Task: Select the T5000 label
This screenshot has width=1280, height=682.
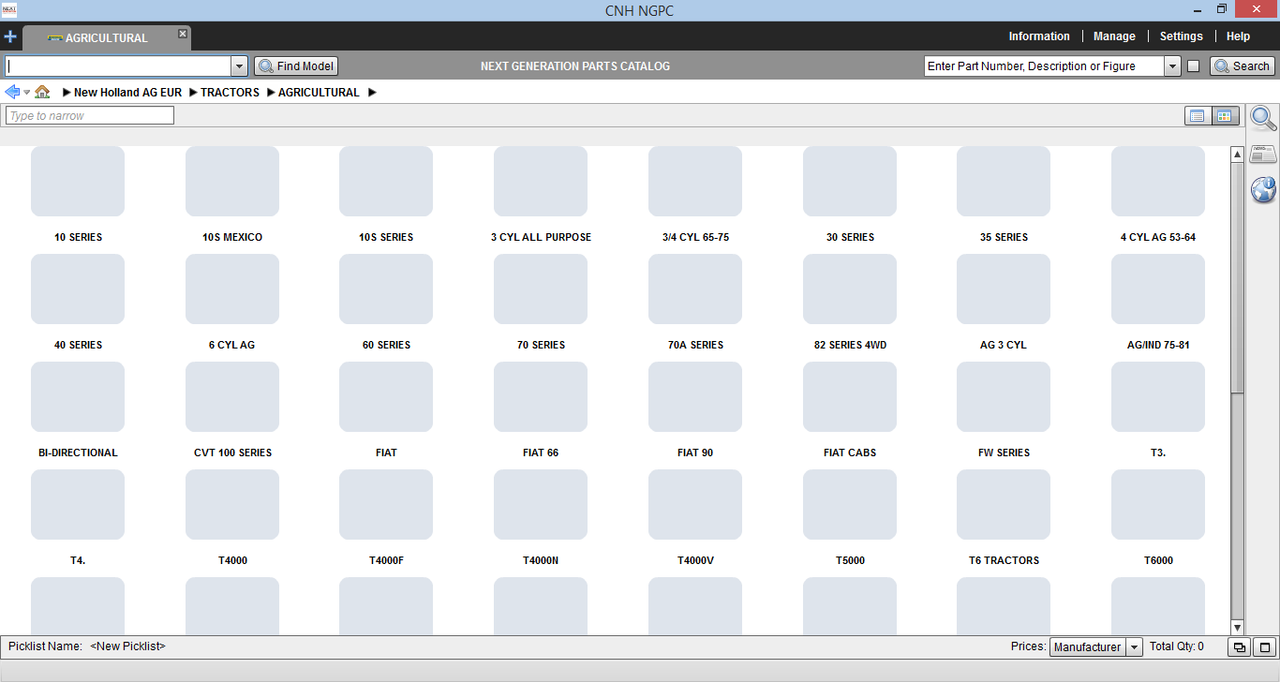Action: [850, 561]
